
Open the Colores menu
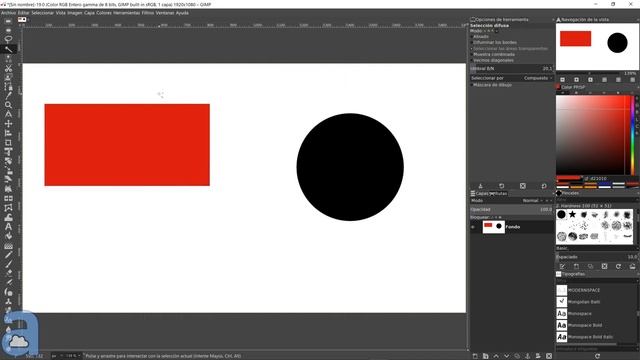point(104,13)
